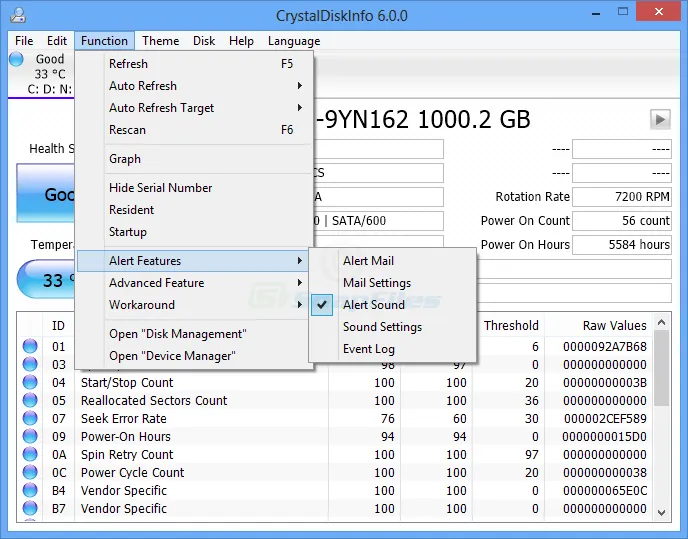Open the Disk menu

click(x=204, y=41)
